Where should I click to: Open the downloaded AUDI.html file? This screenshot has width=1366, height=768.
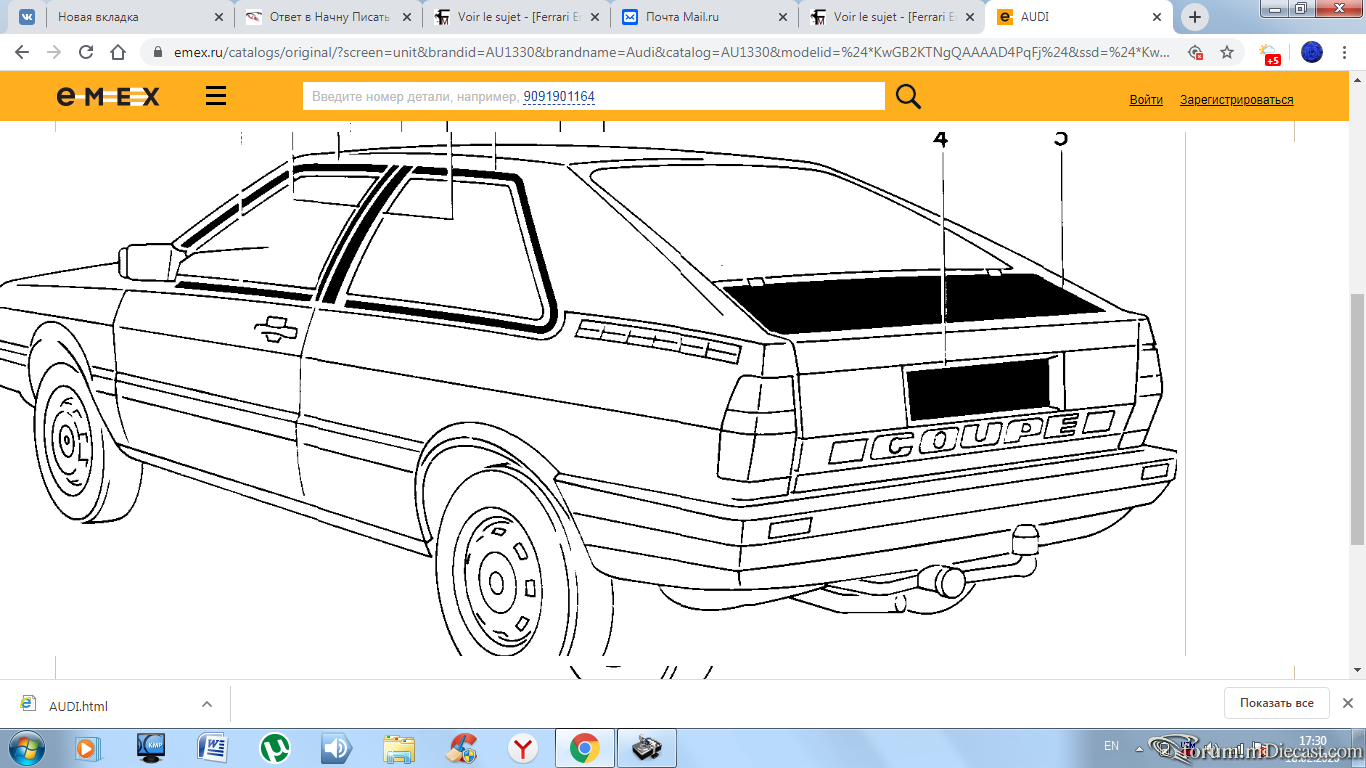coord(78,705)
